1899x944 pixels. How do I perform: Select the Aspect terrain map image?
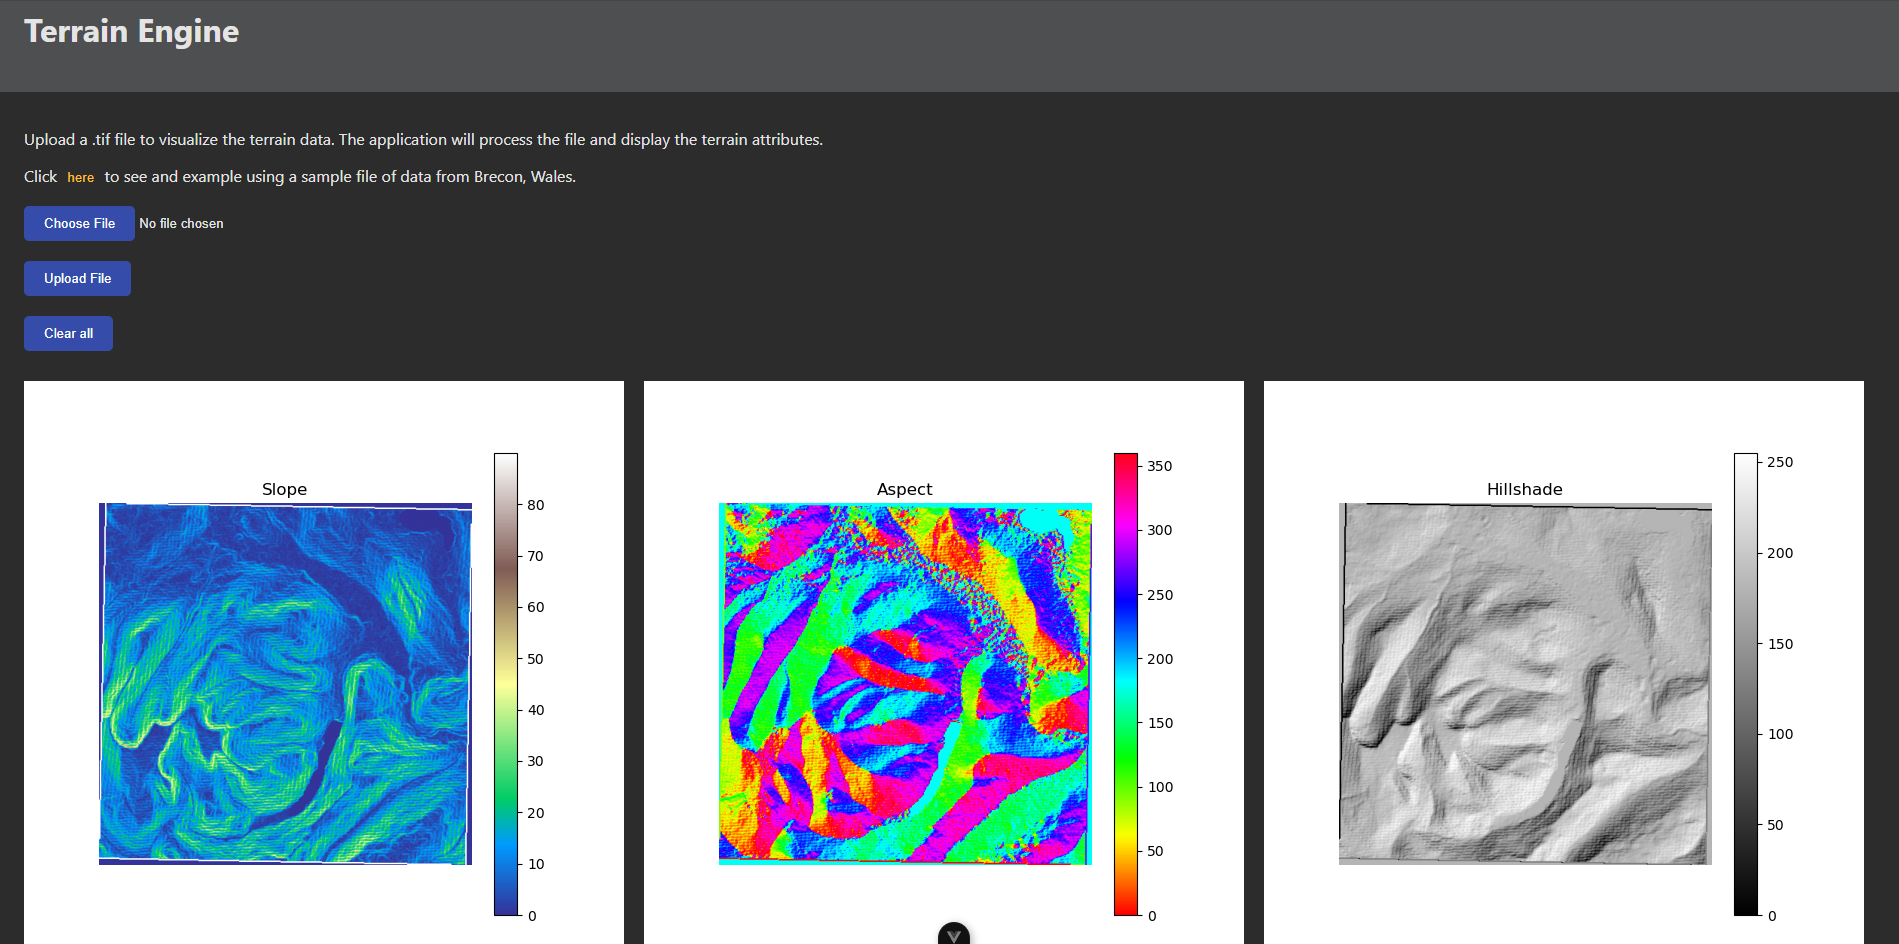pyautogui.click(x=905, y=683)
